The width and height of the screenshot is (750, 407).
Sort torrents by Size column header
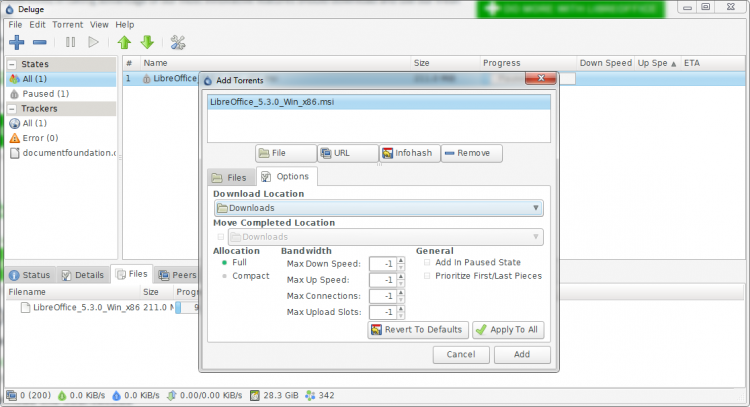pyautogui.click(x=445, y=63)
